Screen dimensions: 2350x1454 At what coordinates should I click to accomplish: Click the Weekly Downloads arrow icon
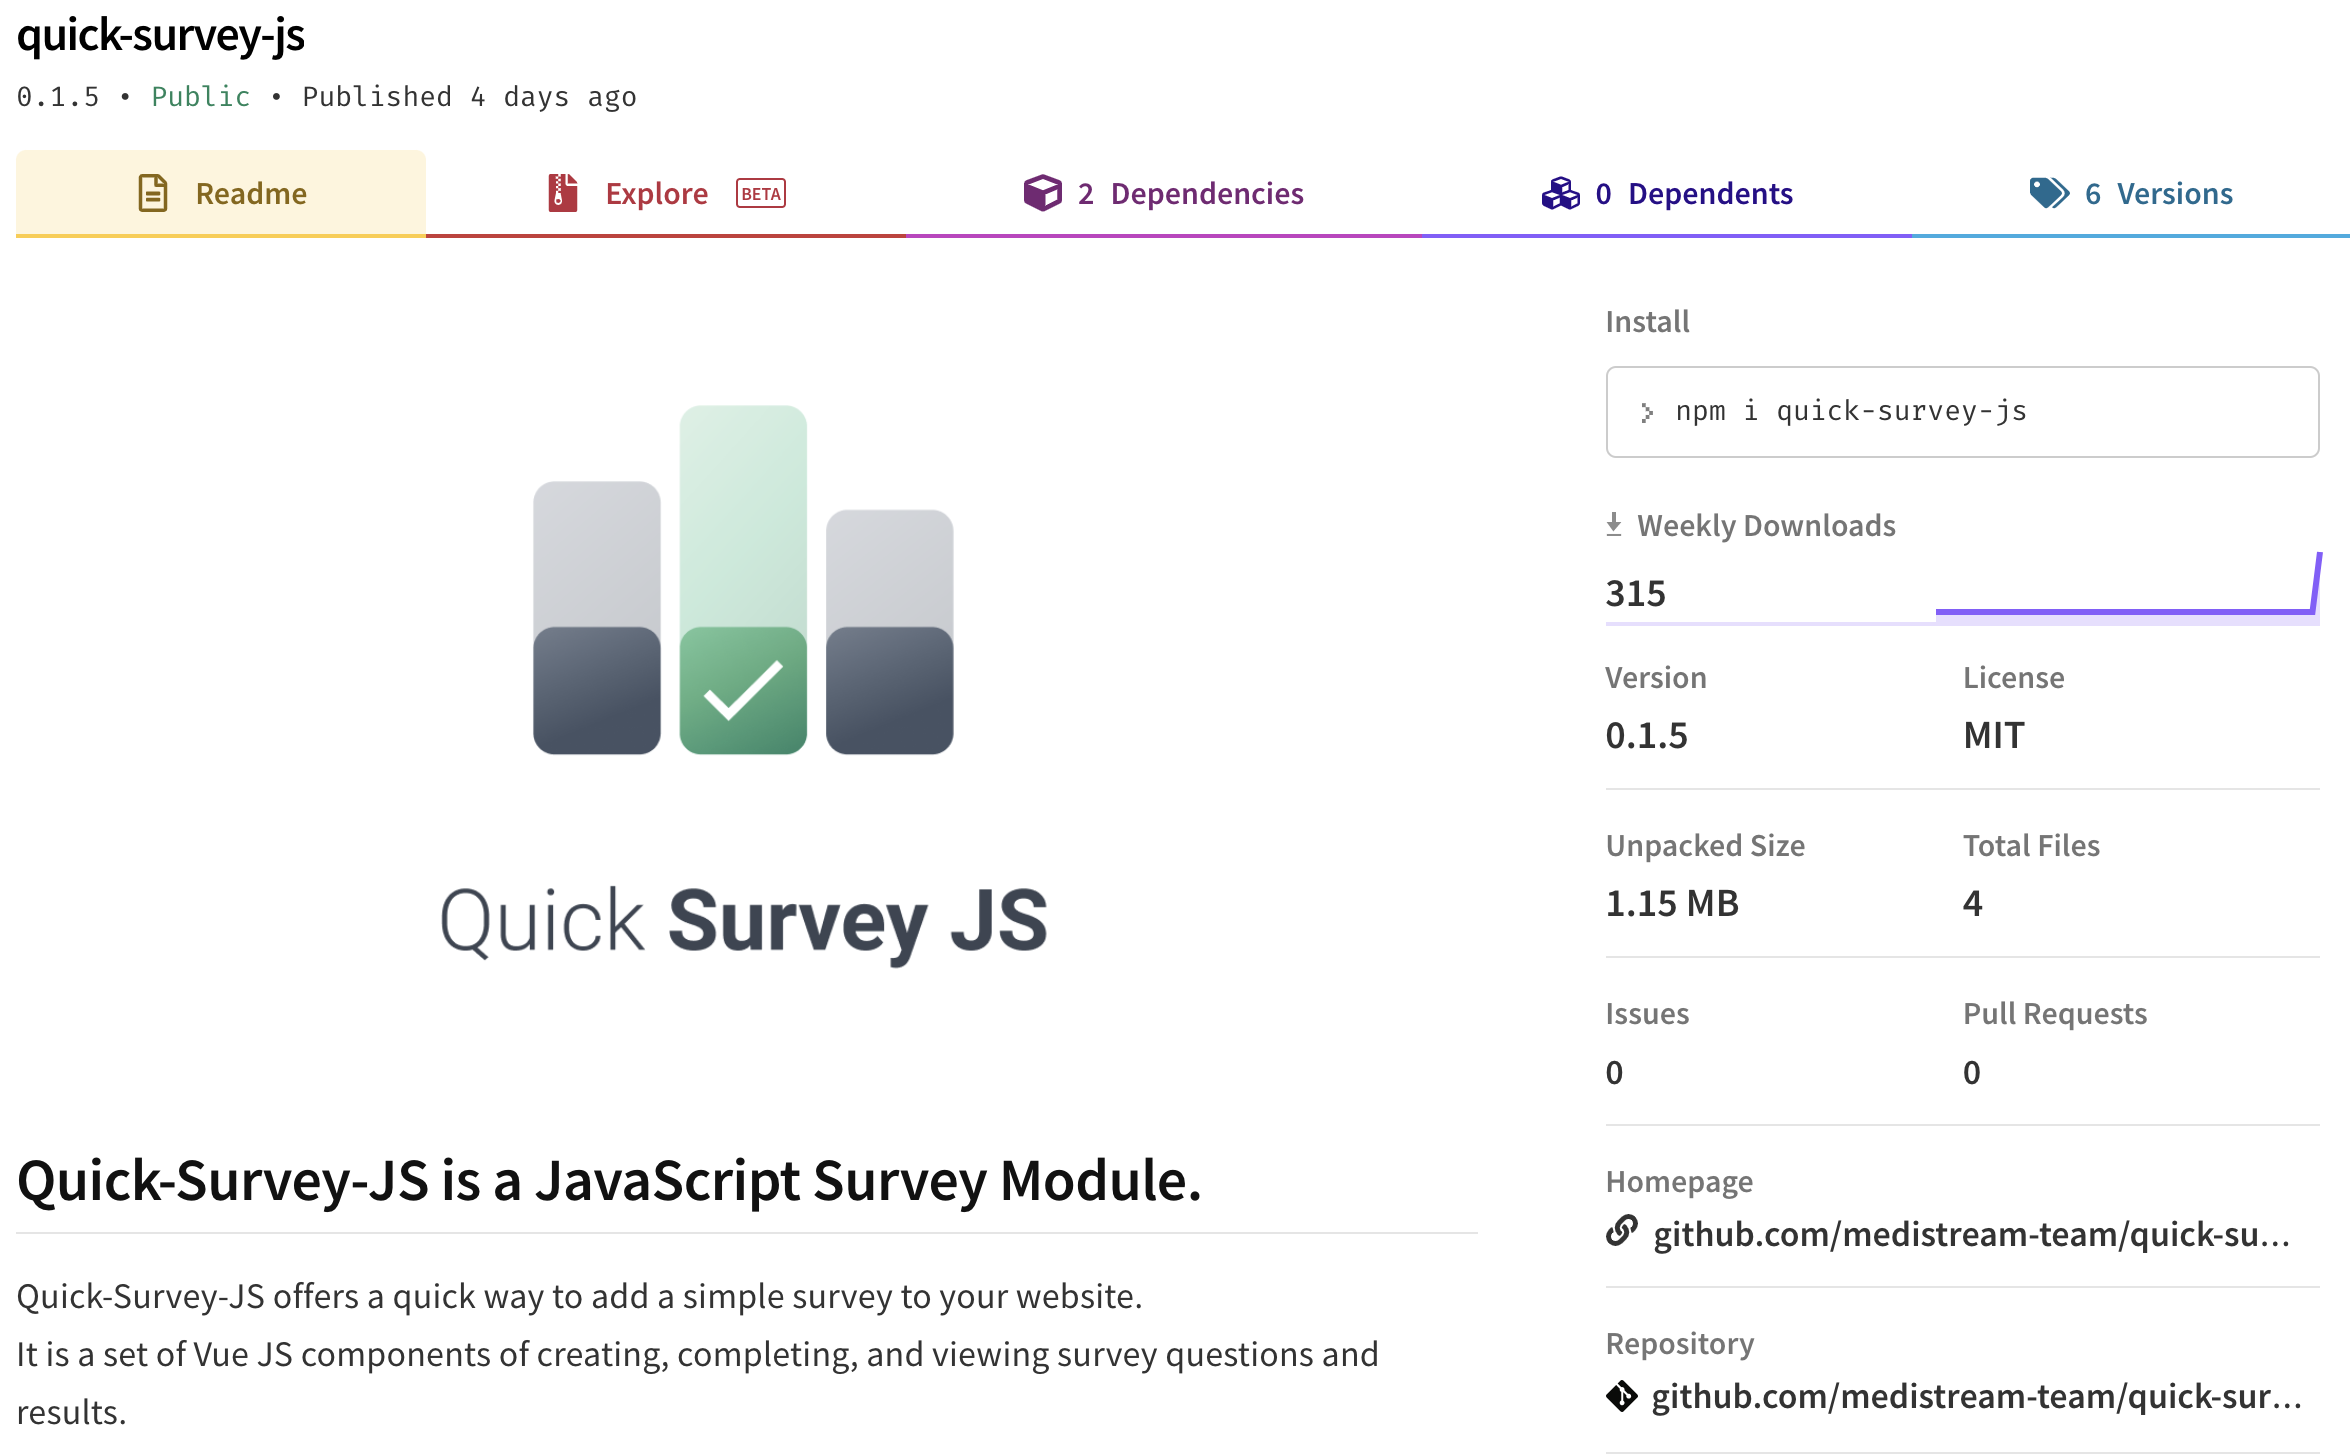coord(1614,525)
